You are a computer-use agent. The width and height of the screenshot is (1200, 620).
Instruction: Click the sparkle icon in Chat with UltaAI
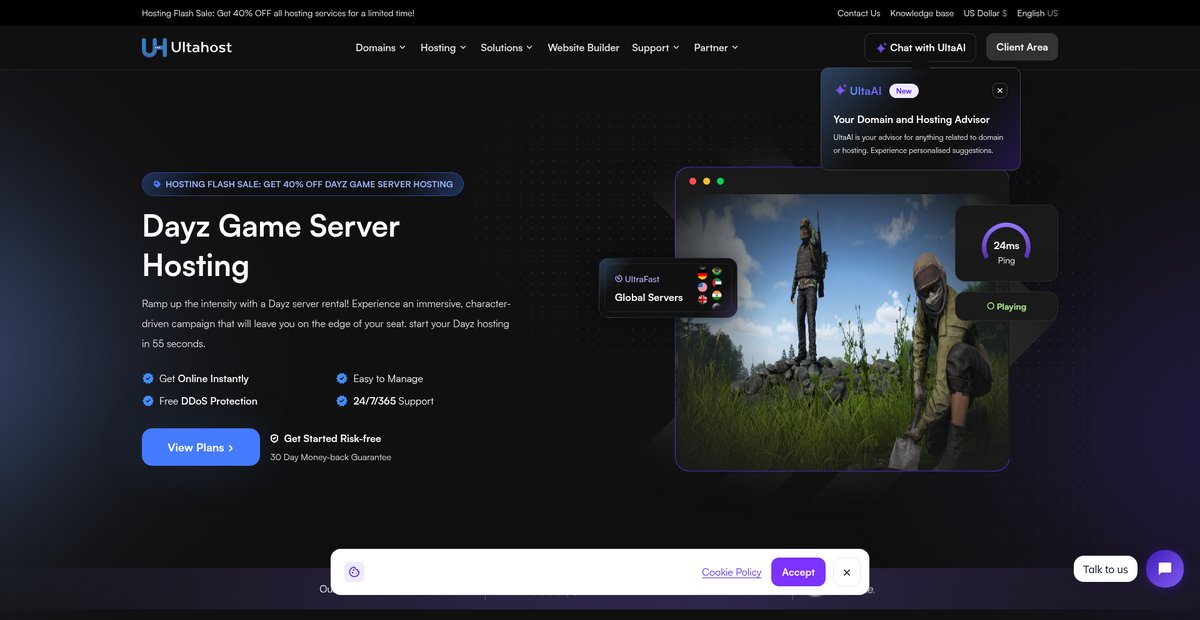point(881,48)
